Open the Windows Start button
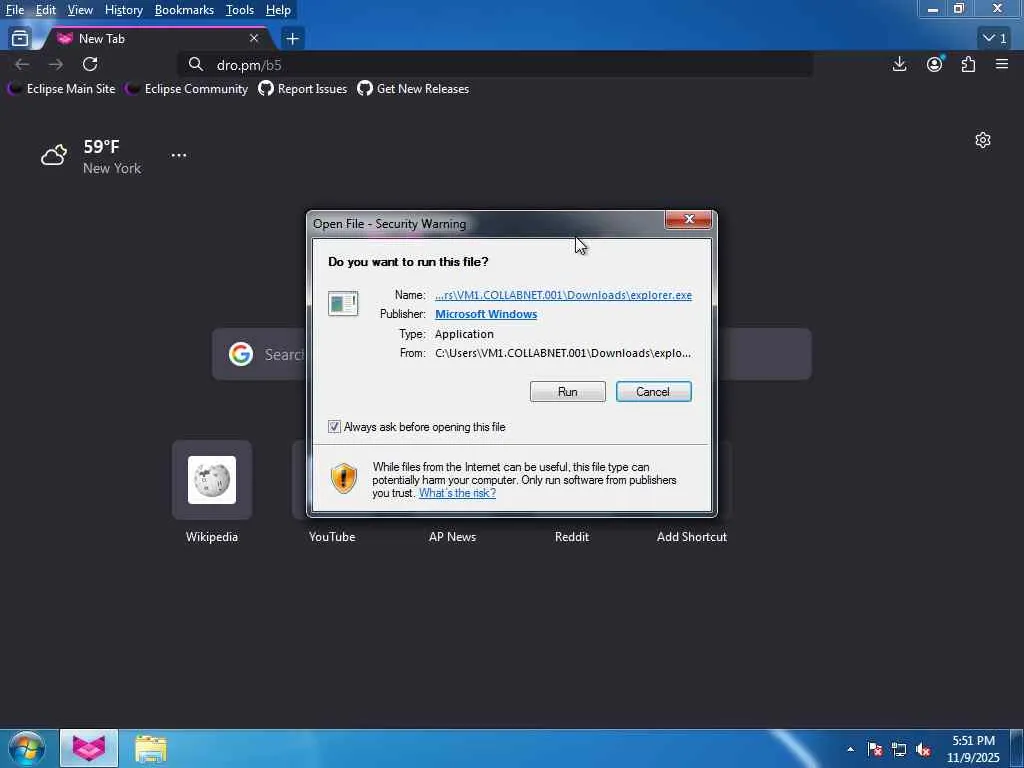 click(x=26, y=748)
